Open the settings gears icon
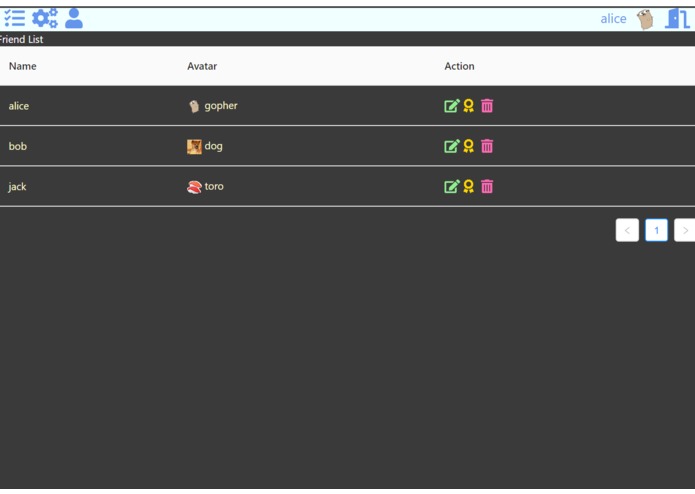The image size is (695, 494). [45, 18]
